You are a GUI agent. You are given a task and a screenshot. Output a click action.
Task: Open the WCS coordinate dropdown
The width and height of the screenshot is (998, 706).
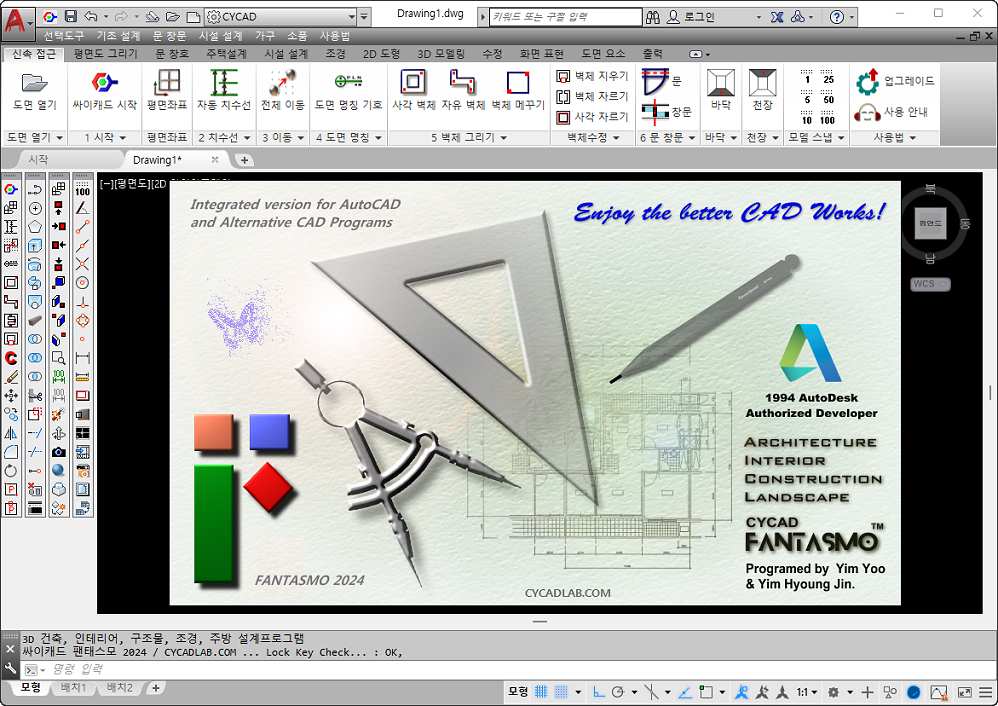point(931,284)
